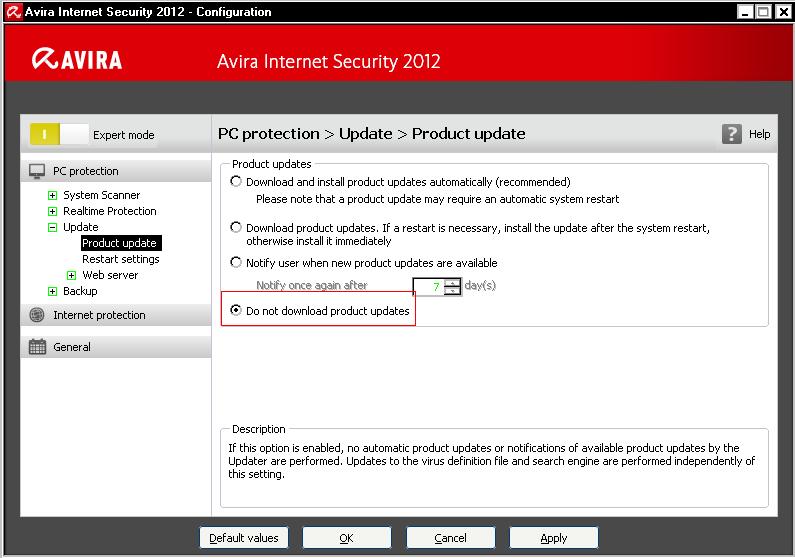This screenshot has height=558, width=795.
Task: Select System Scanner tree item
Action: [101, 195]
